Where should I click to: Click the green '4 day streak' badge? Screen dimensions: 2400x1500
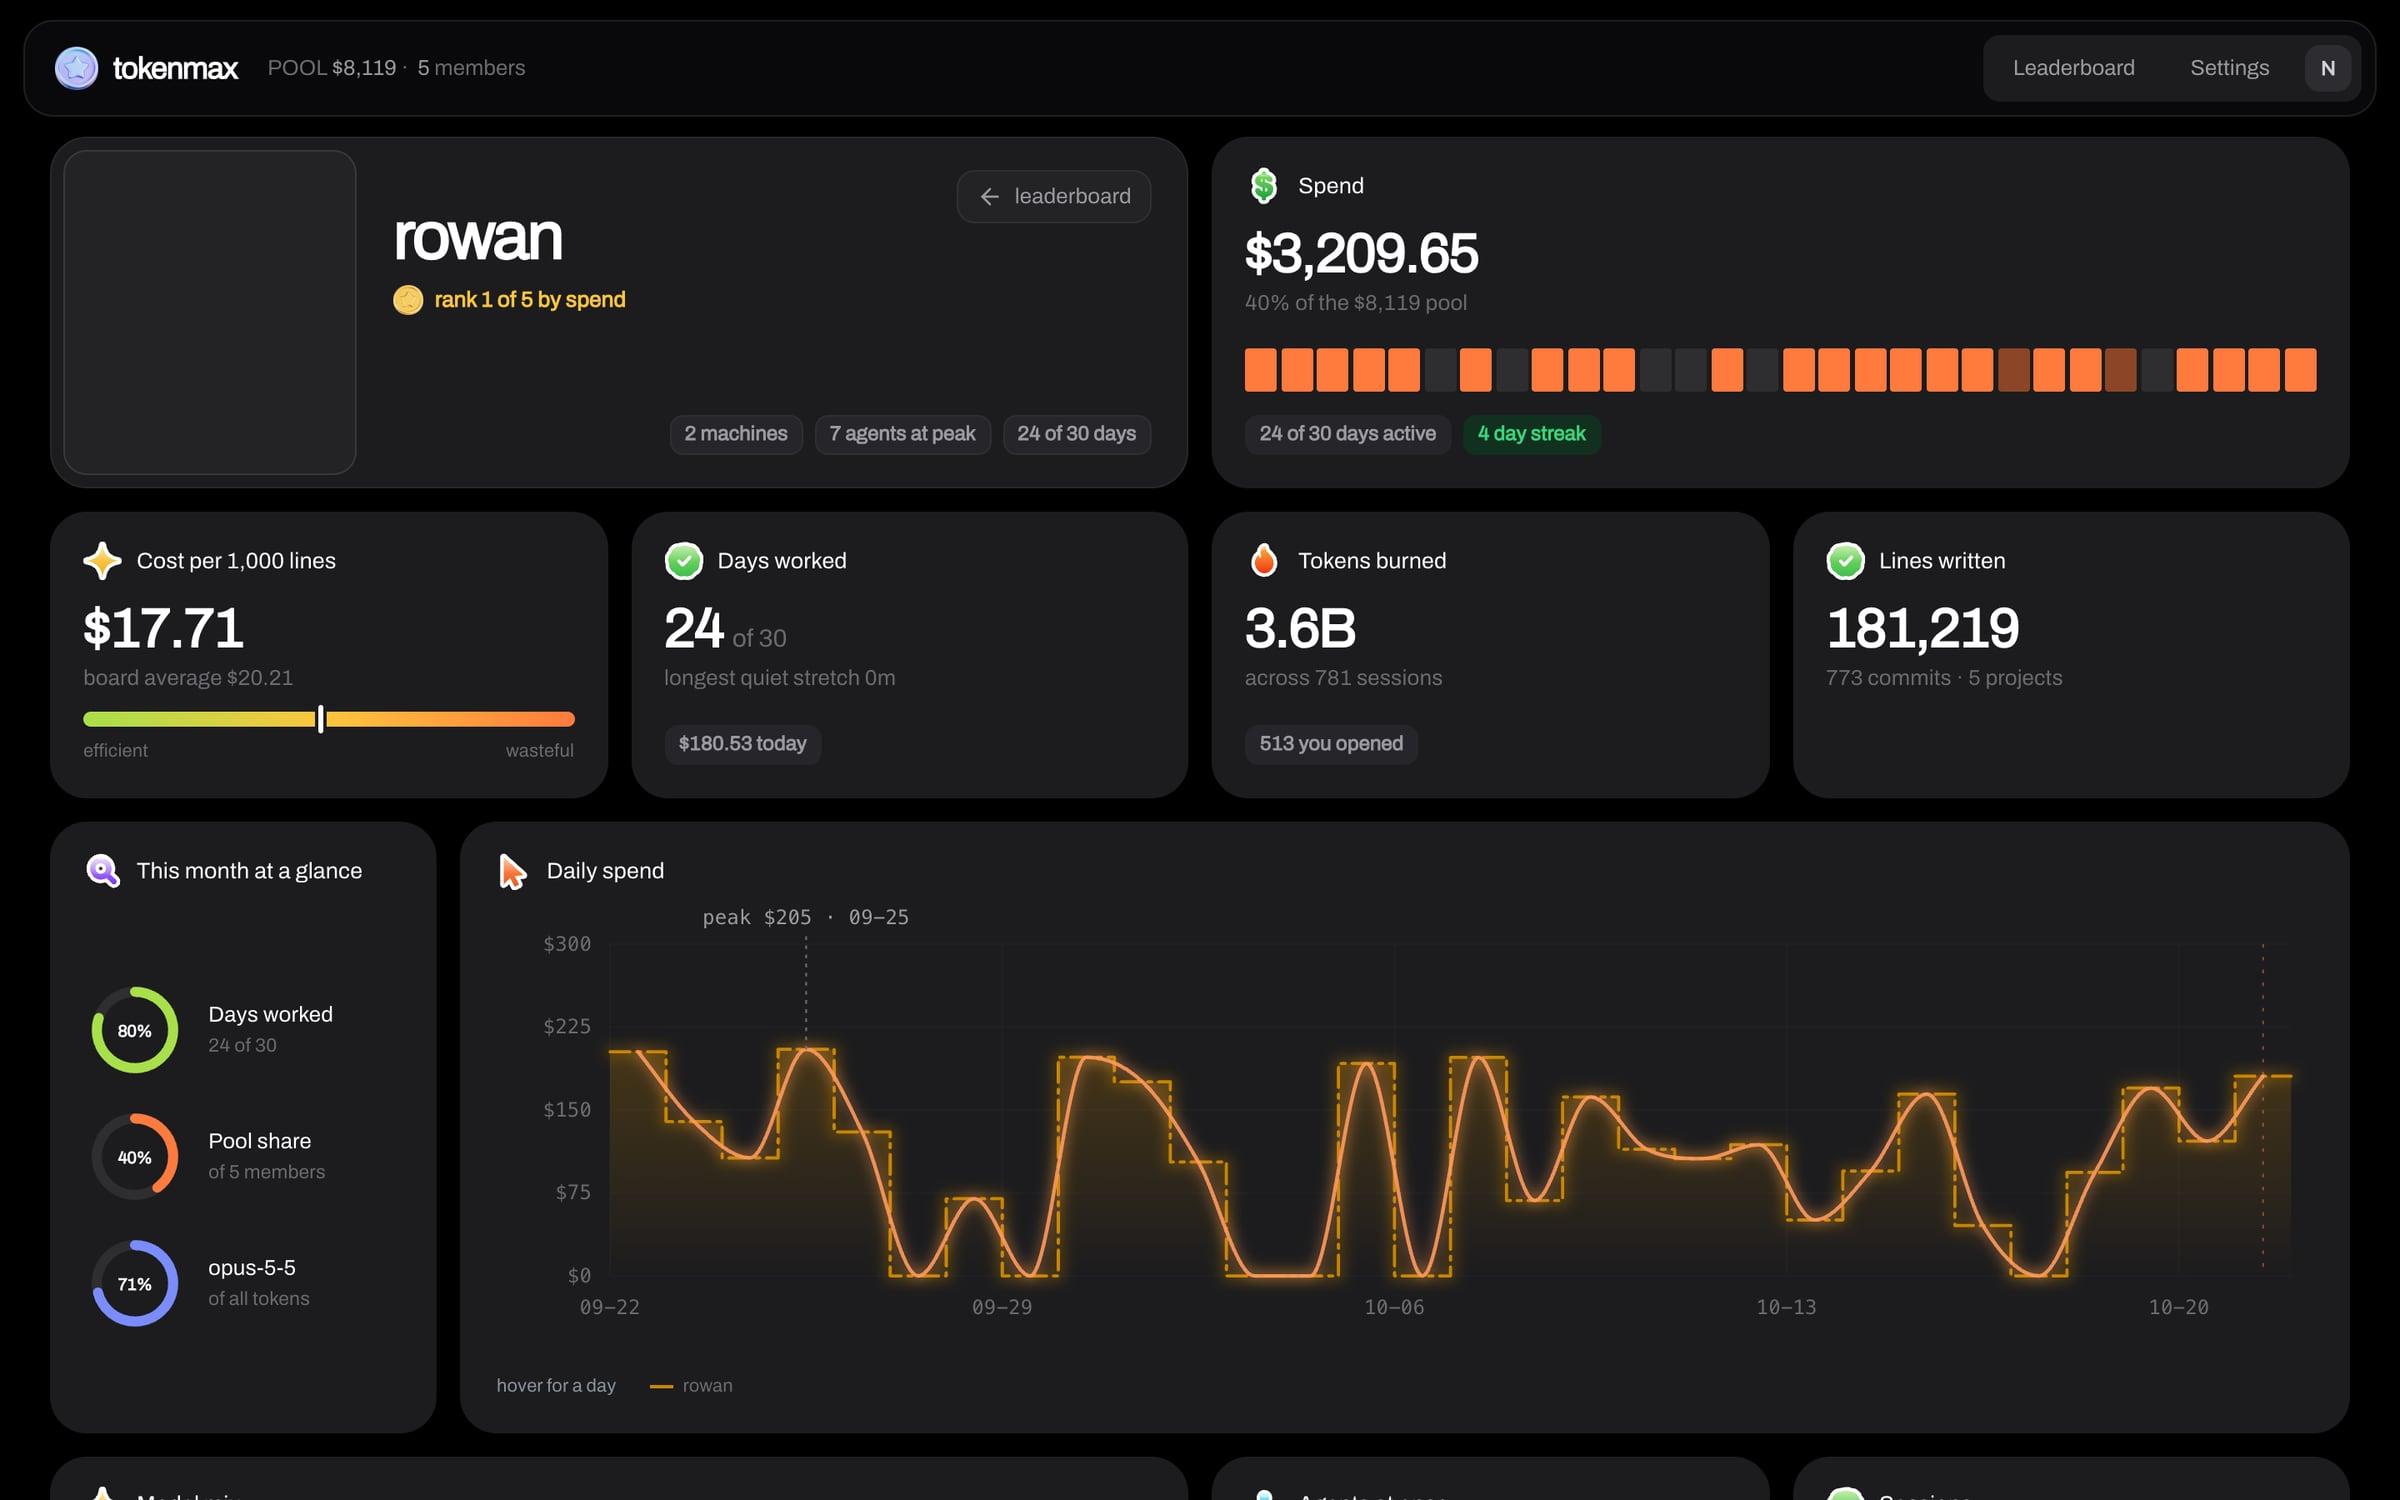1531,434
